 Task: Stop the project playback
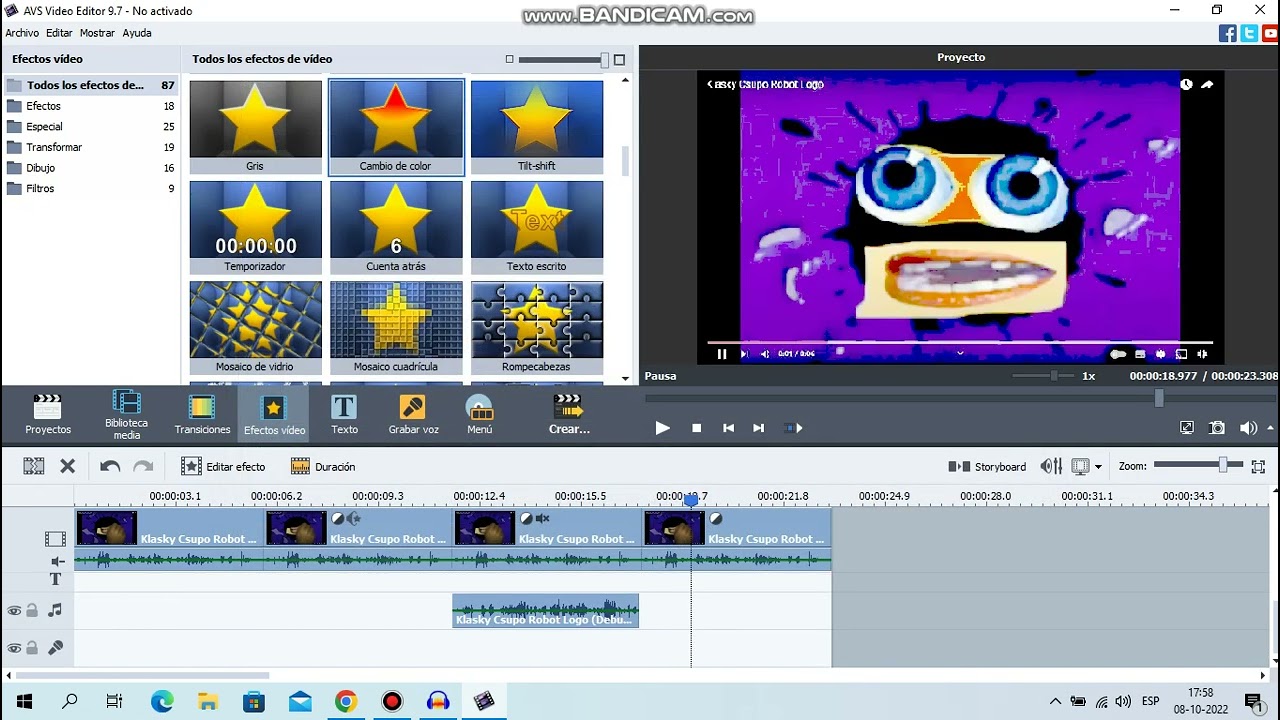697,428
